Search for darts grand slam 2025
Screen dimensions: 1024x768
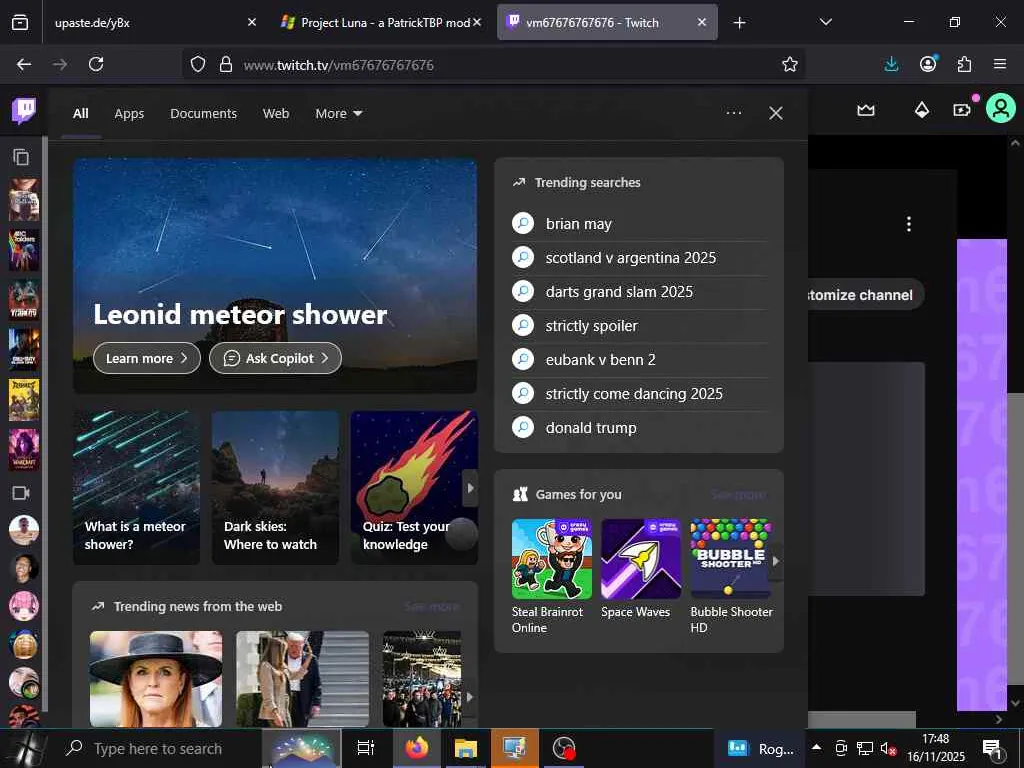click(x=639, y=291)
